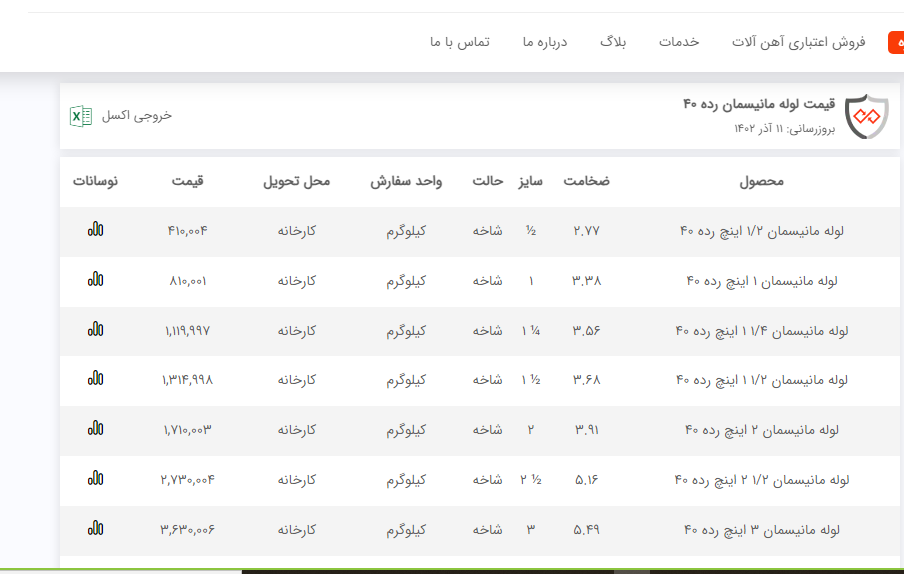Click chart icon for 2 1/2 inch pipe
Viewport: 904px width, 574px height.
[x=95, y=478]
